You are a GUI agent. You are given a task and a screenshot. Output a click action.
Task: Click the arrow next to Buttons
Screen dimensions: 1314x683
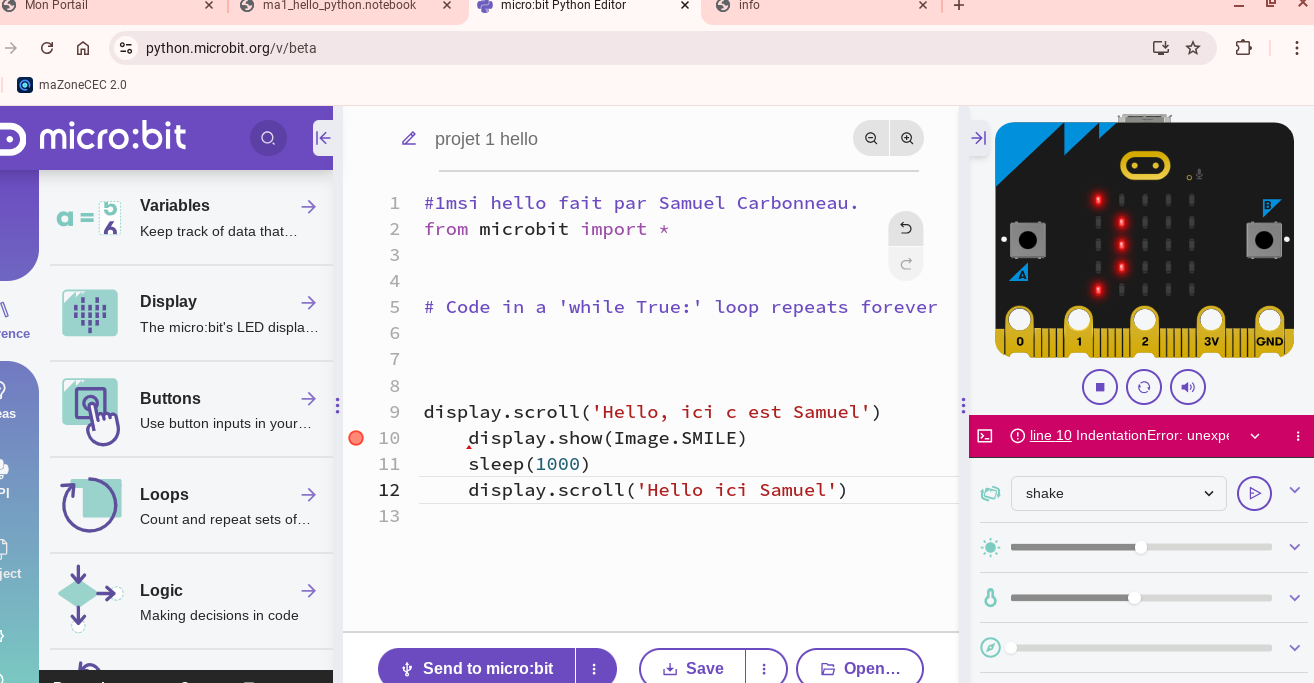pos(309,399)
